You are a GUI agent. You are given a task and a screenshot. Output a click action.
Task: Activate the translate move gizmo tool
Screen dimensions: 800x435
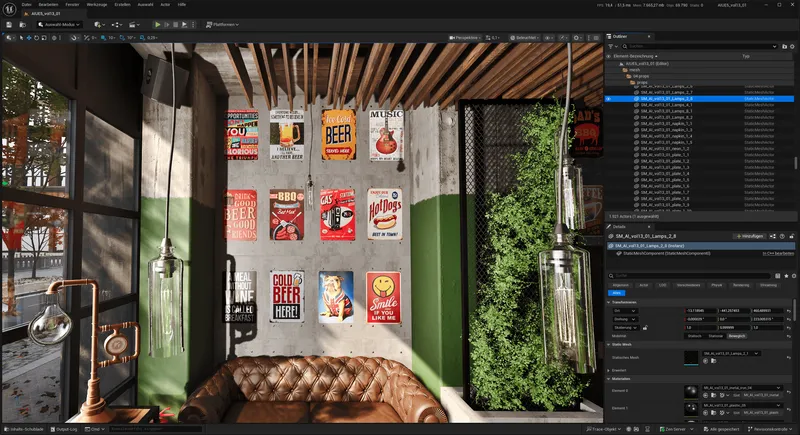(29, 38)
